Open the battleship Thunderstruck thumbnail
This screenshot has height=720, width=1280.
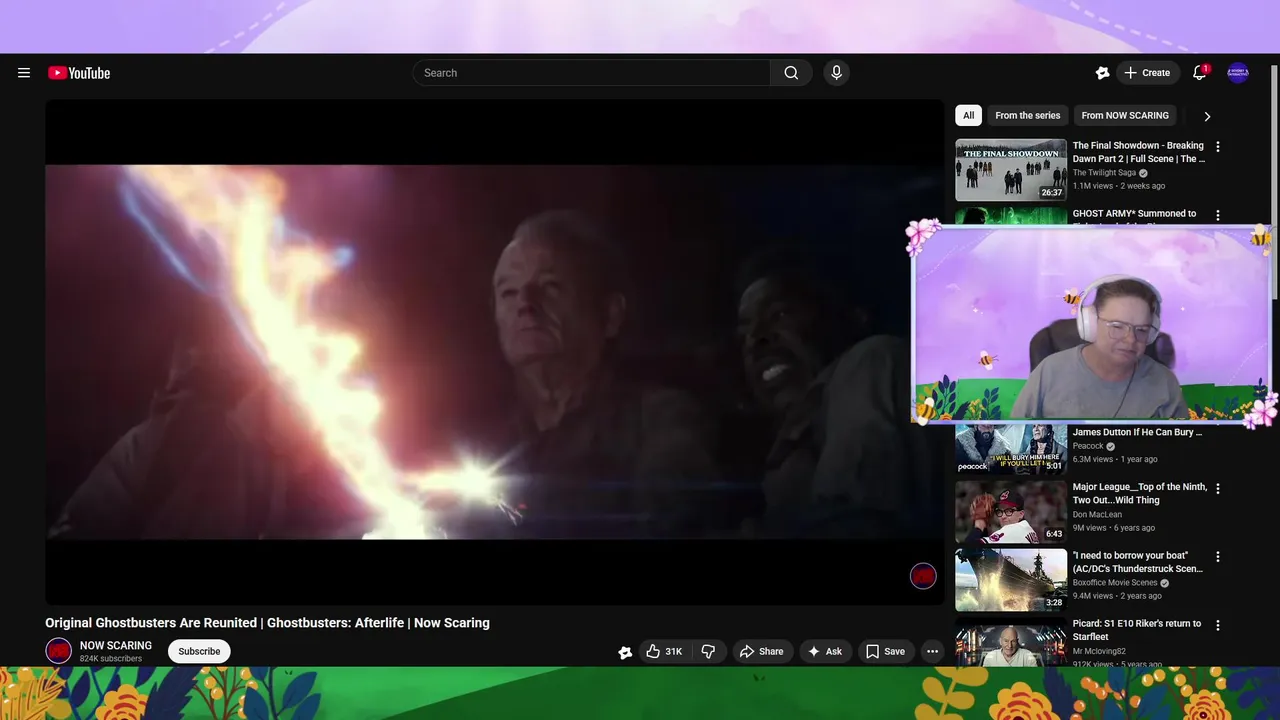pyautogui.click(x=1011, y=580)
